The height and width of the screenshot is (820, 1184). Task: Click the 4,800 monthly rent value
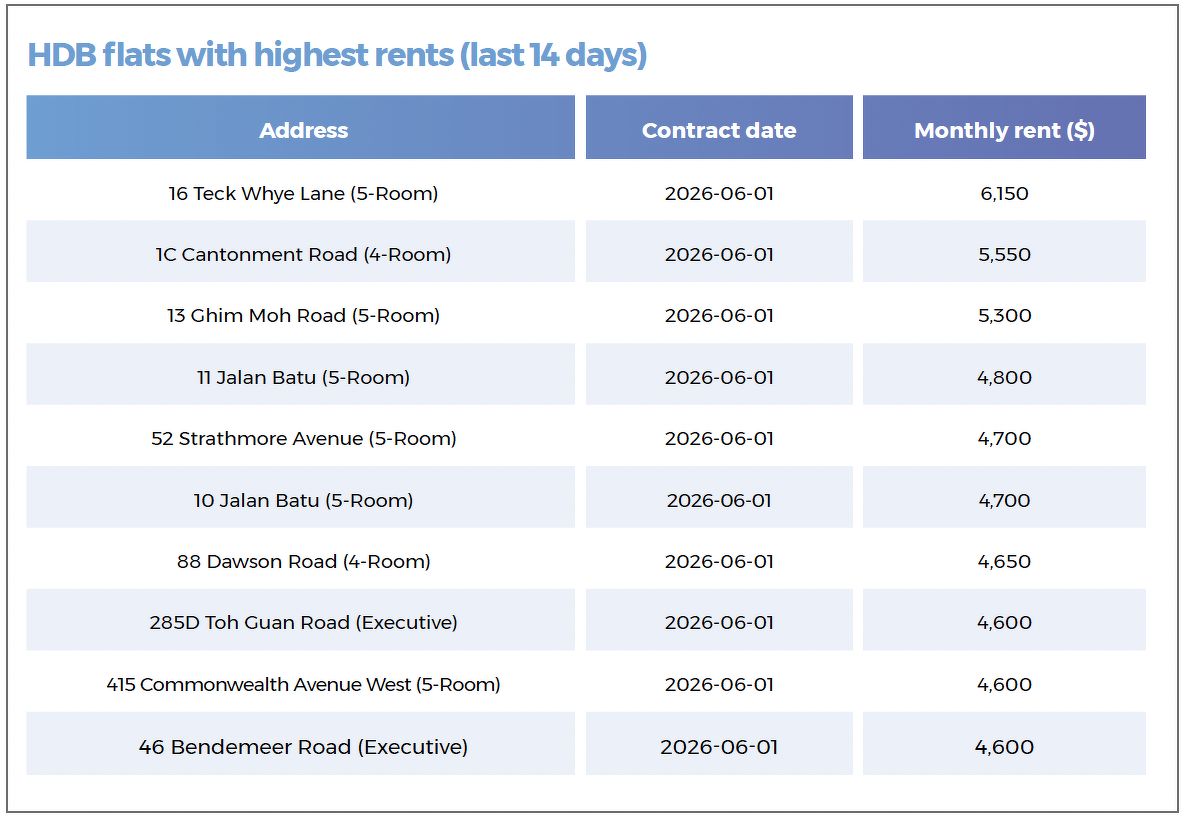pos(1004,378)
